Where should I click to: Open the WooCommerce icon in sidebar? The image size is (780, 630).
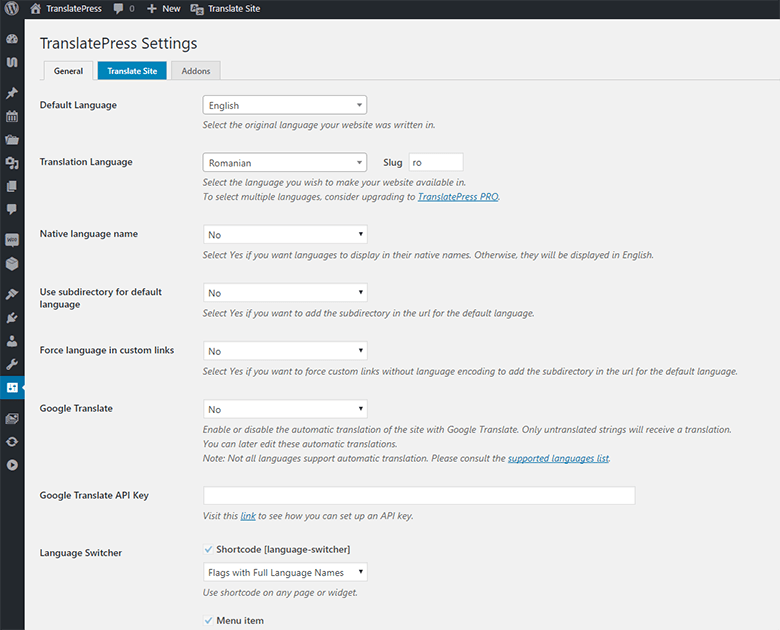pyautogui.click(x=12, y=240)
